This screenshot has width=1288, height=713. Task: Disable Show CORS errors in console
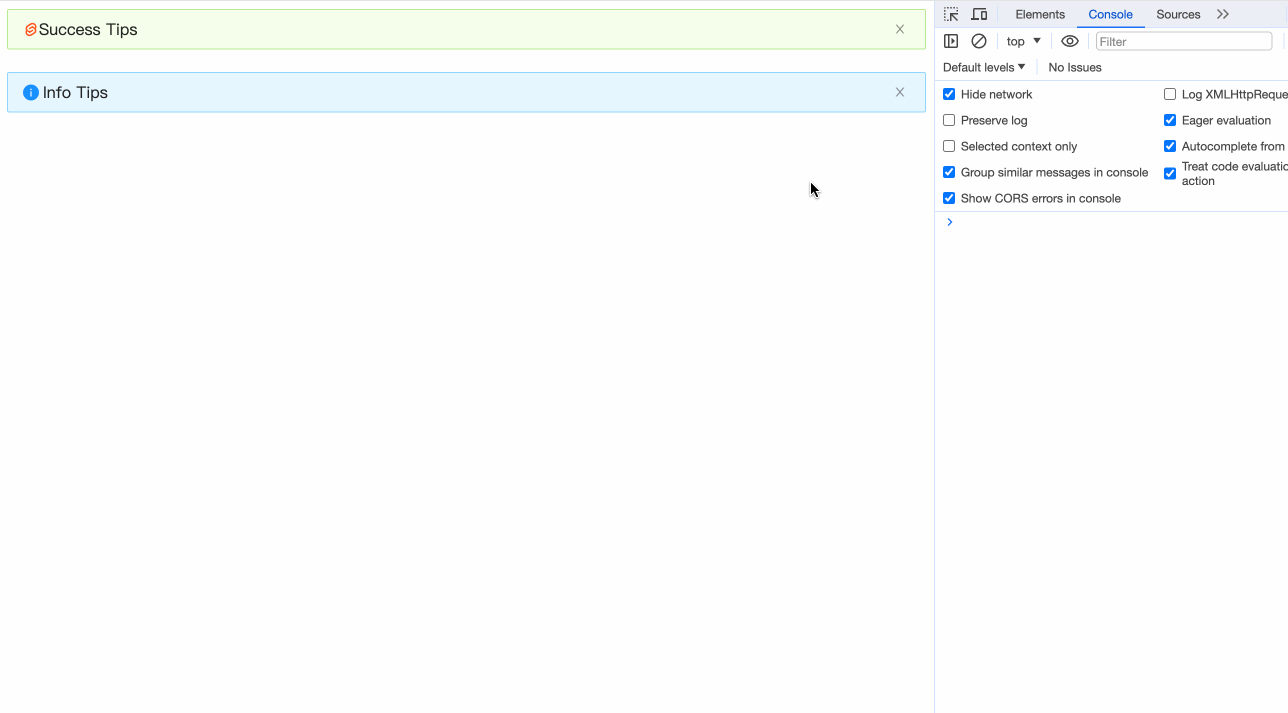point(949,198)
